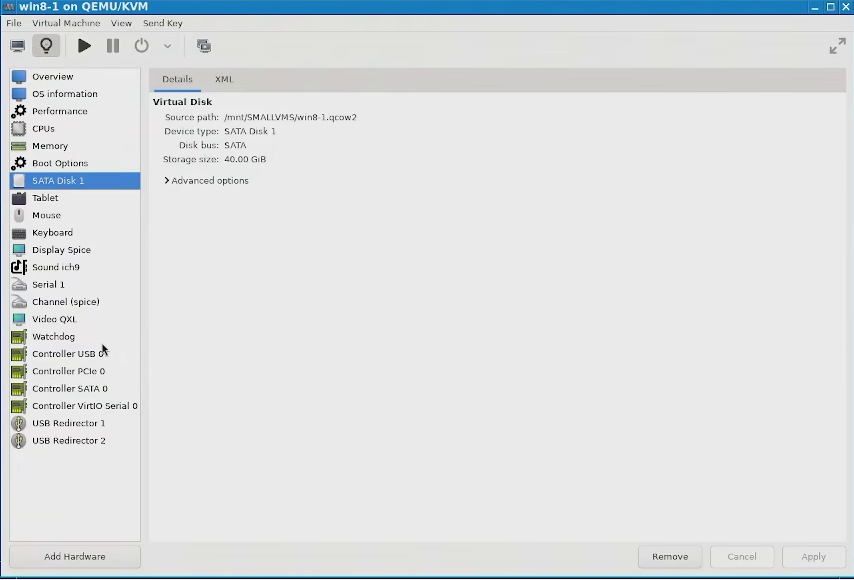Select Controller SATA 0 entry

click(75, 389)
